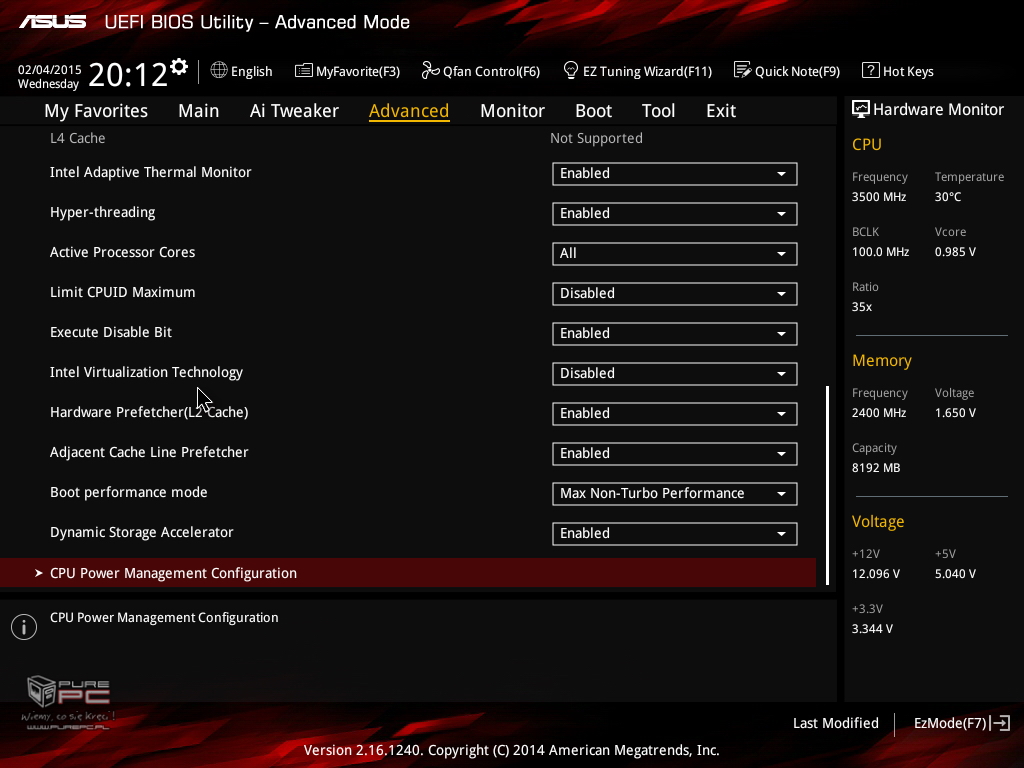This screenshot has height=768, width=1024.
Task: Select the Advanced tab
Action: (409, 111)
